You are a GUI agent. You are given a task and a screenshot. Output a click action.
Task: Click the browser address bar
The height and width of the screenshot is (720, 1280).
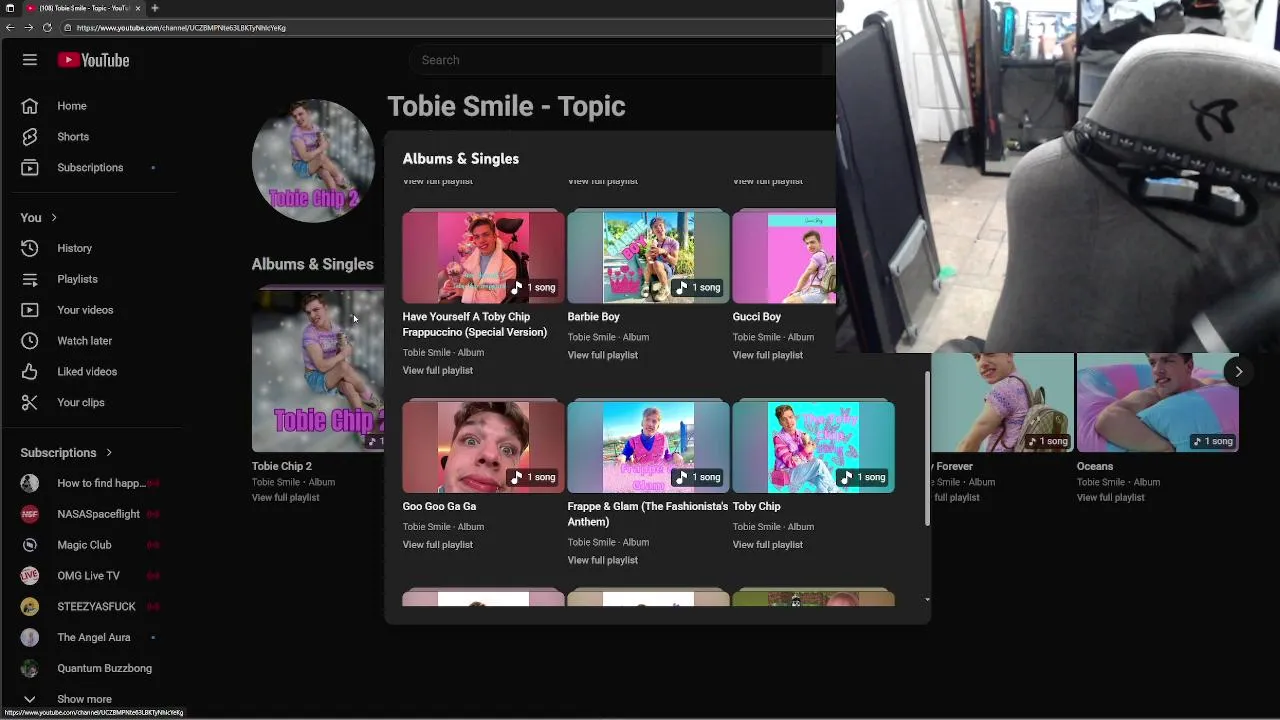450,28
